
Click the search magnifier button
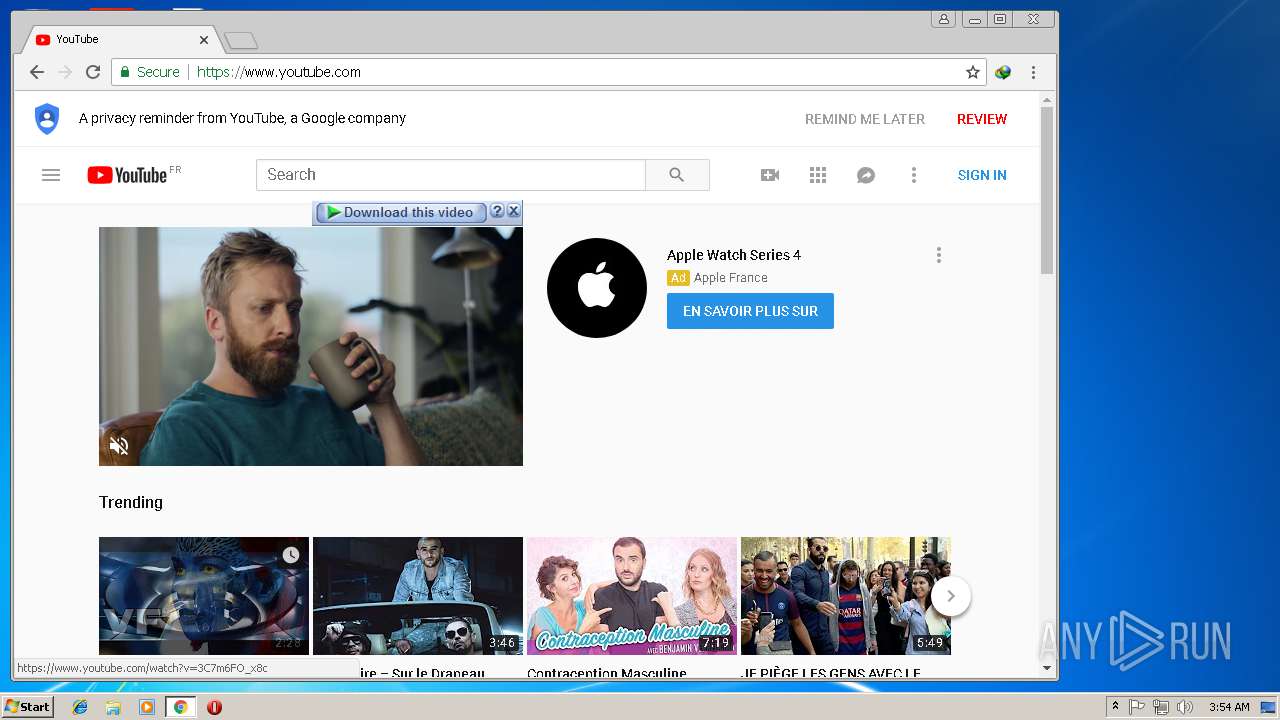coord(677,175)
